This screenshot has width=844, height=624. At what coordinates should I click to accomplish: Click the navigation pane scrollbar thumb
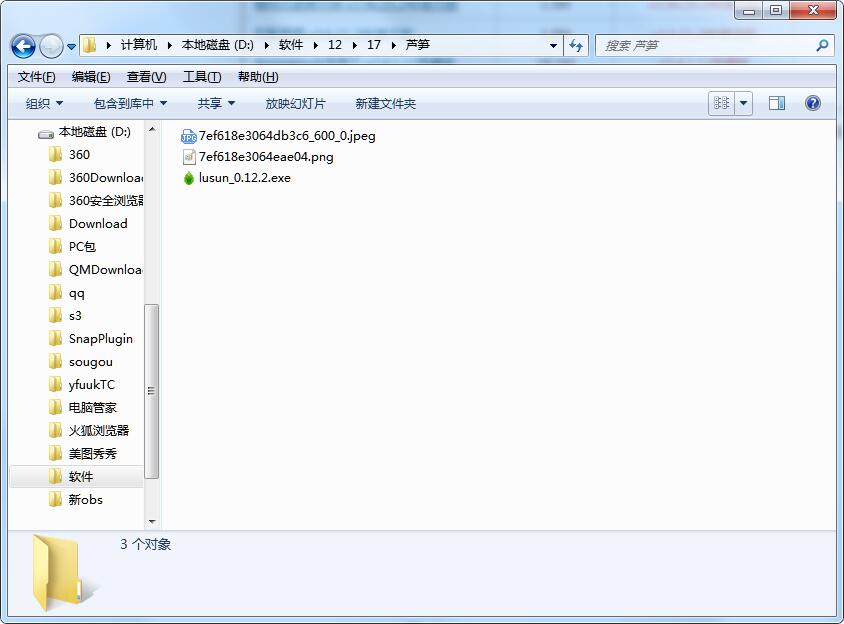pos(152,391)
